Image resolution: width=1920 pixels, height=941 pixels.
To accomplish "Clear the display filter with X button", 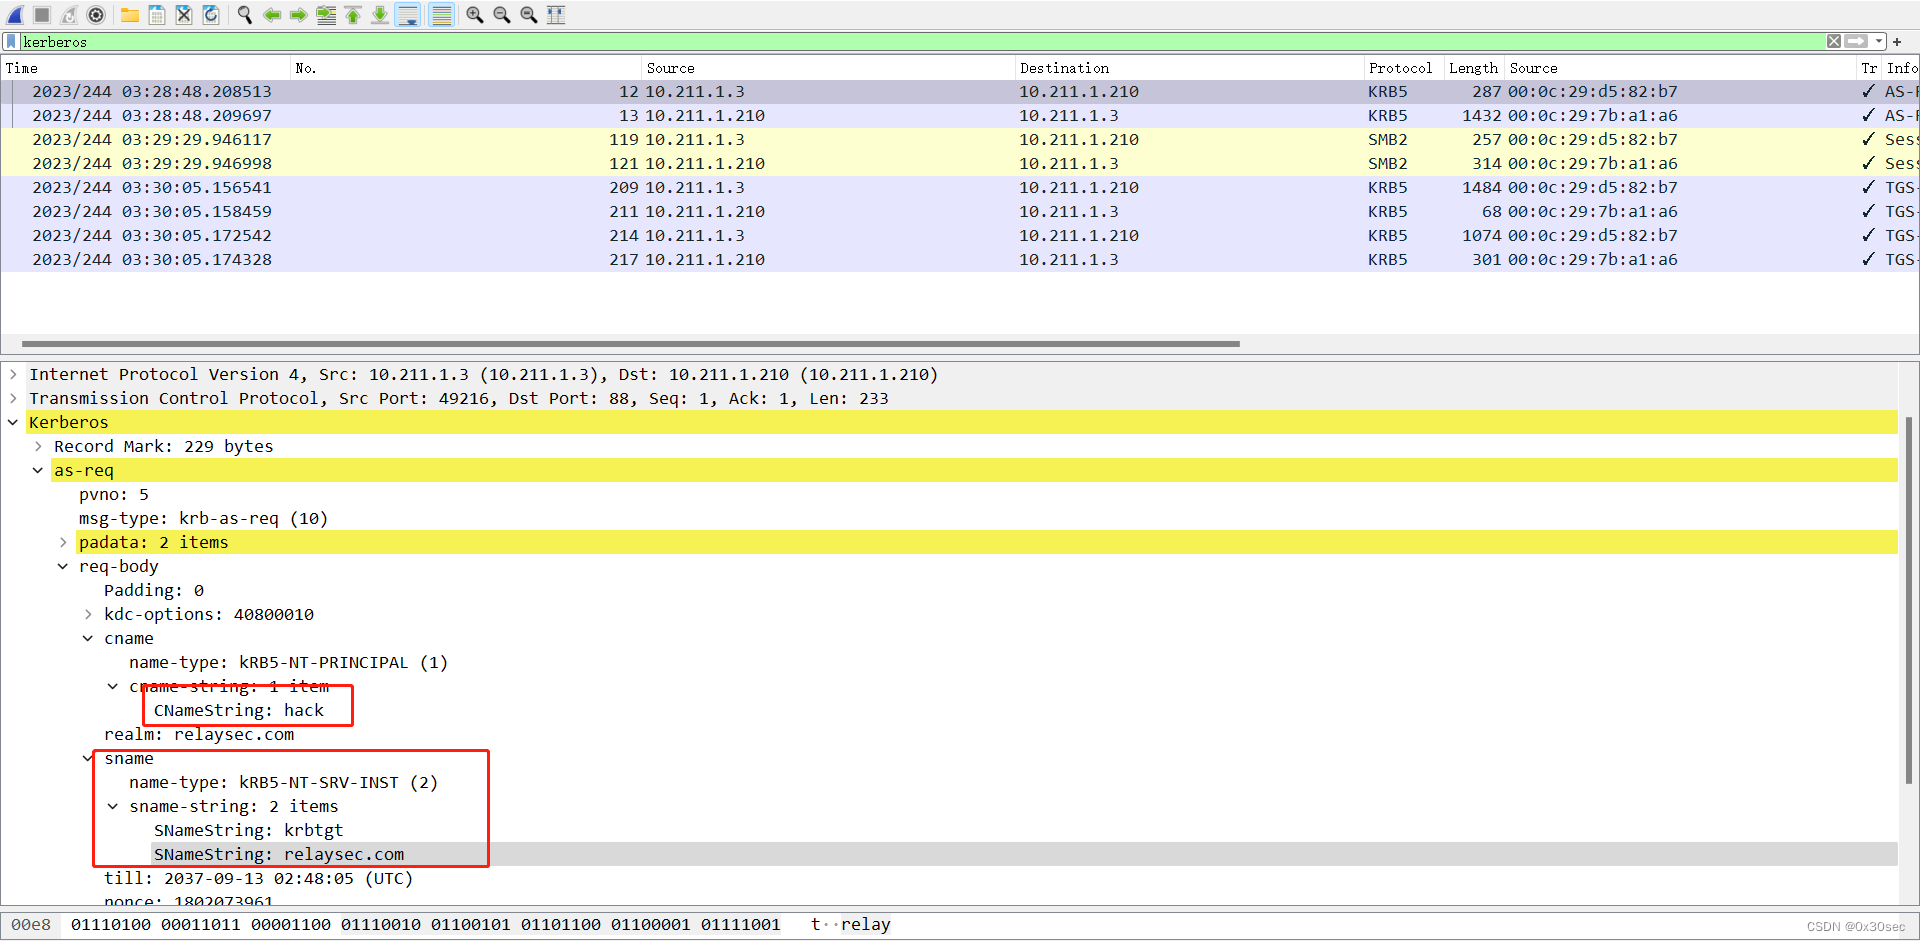I will coord(1834,41).
